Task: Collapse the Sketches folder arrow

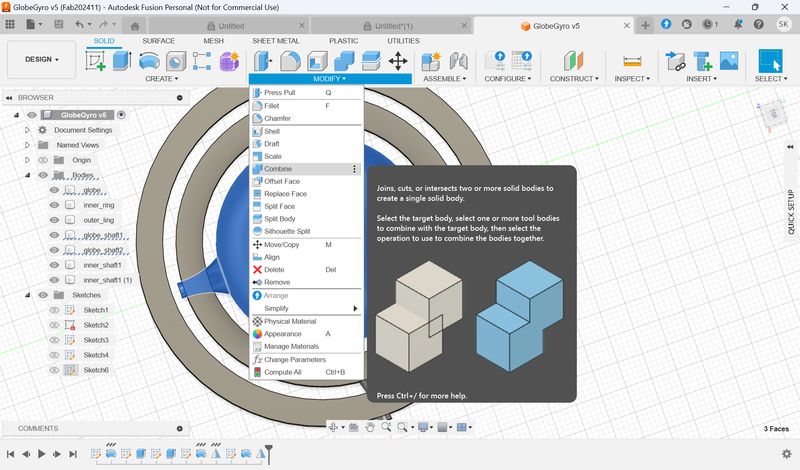Action: [x=28, y=295]
